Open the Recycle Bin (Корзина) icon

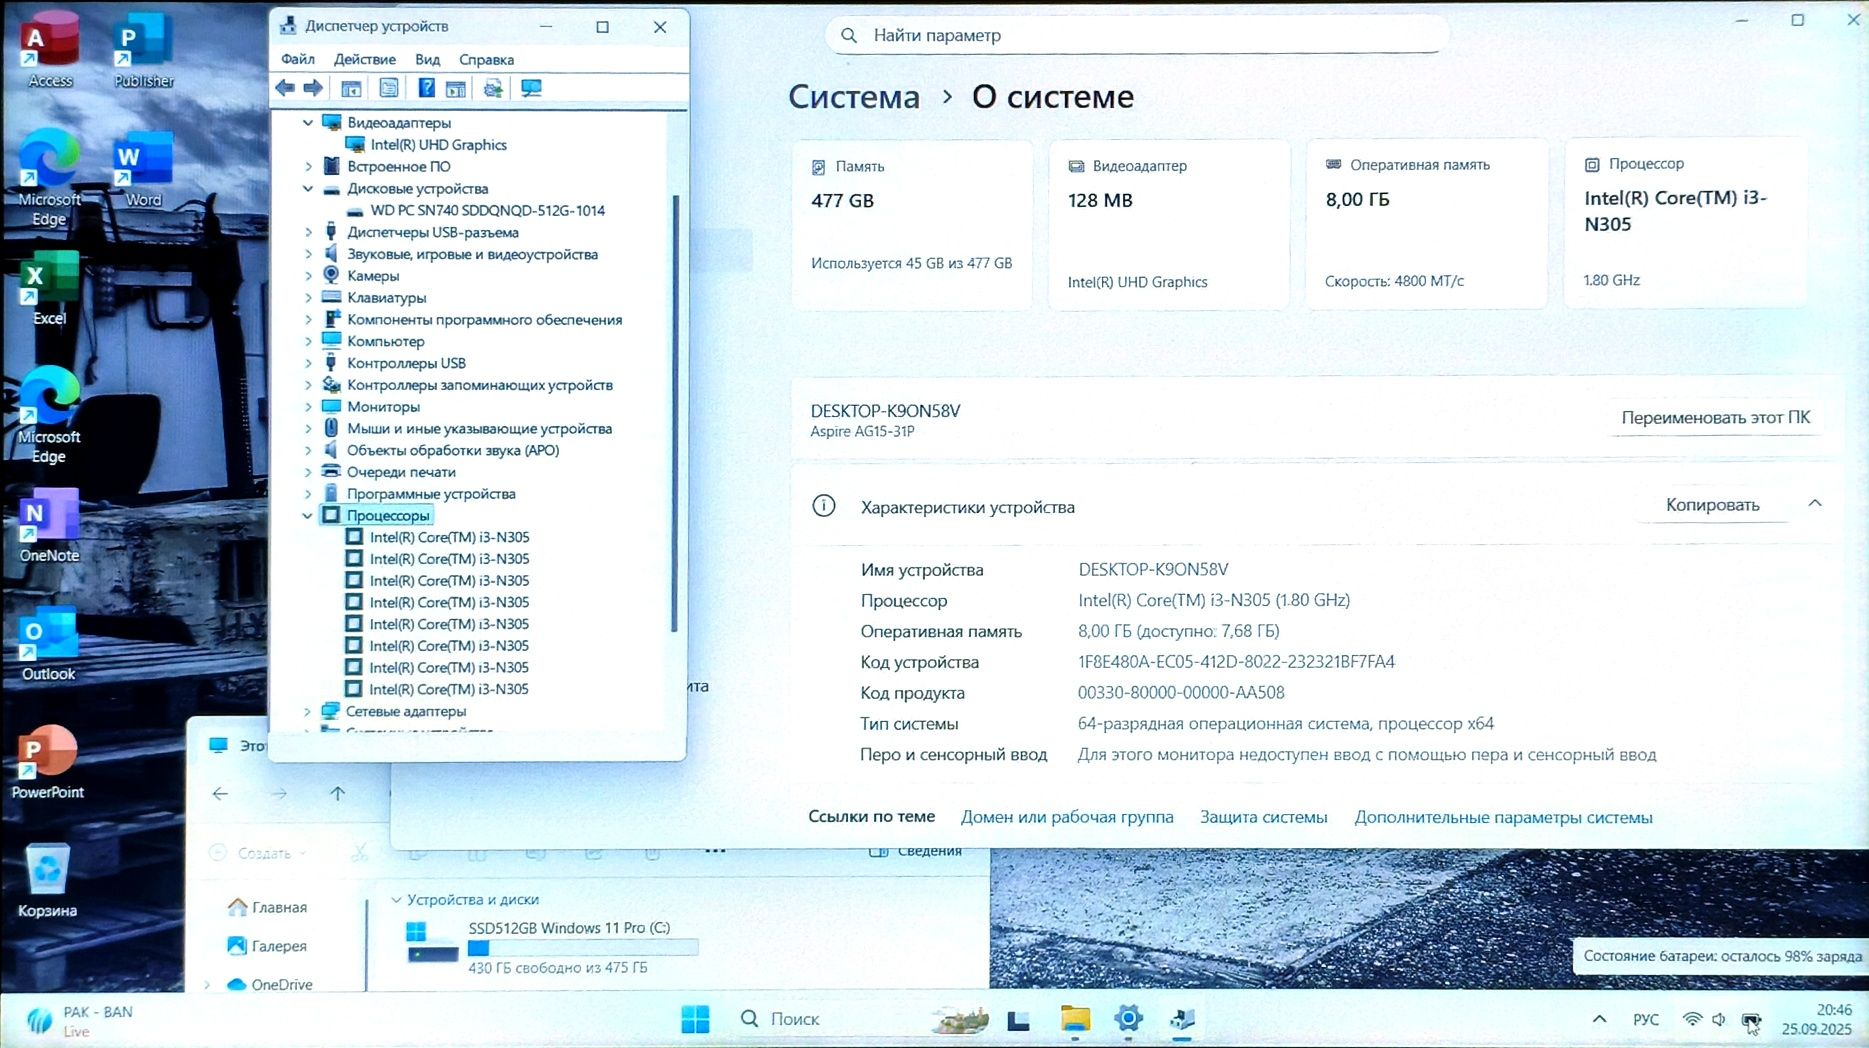(47, 880)
